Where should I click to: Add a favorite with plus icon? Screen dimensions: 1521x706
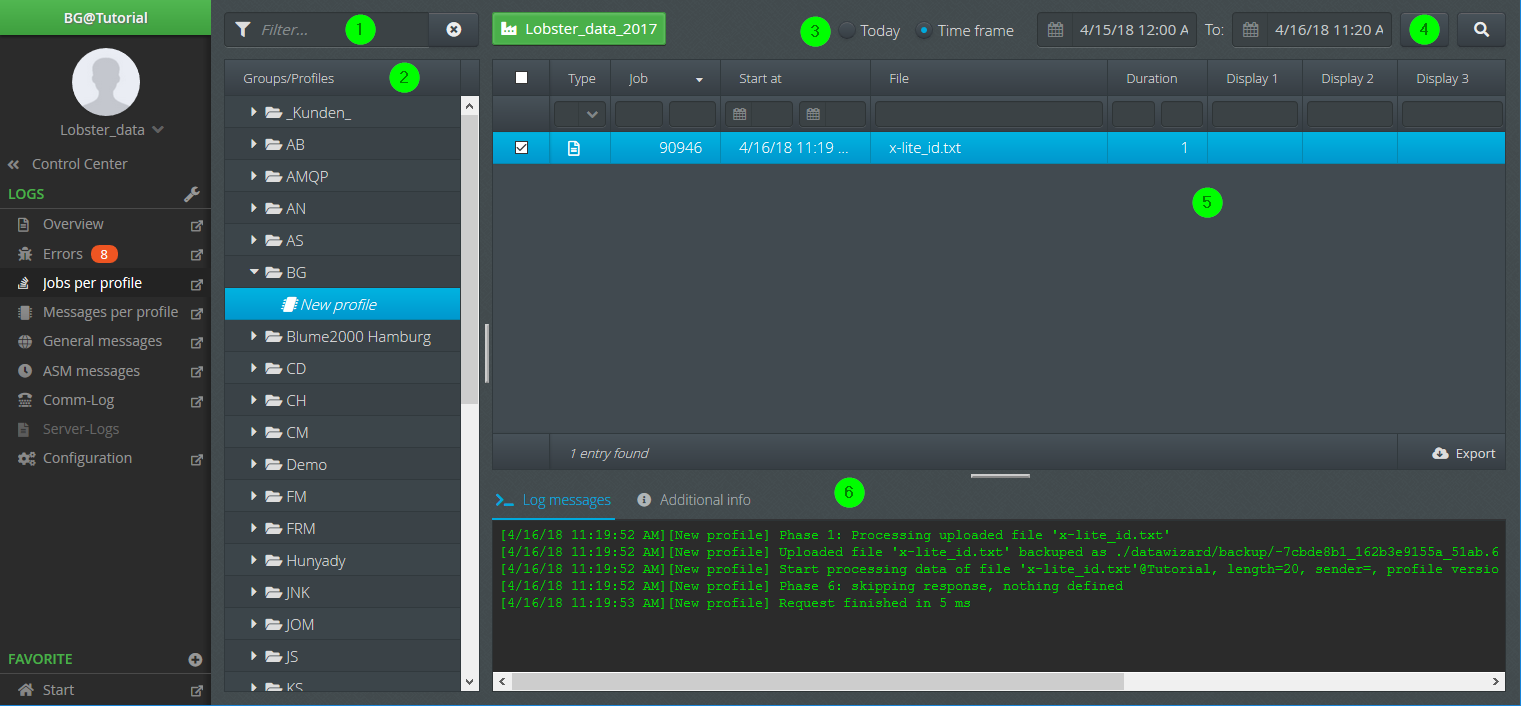pos(195,659)
